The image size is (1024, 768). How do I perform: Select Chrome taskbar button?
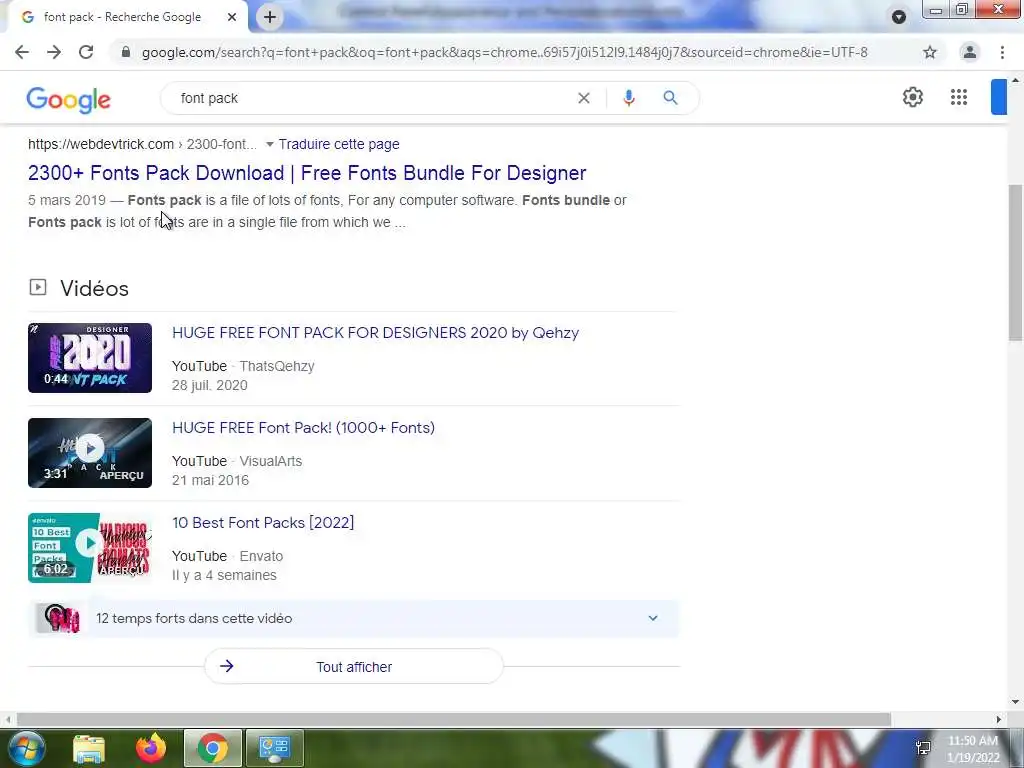tap(213, 748)
